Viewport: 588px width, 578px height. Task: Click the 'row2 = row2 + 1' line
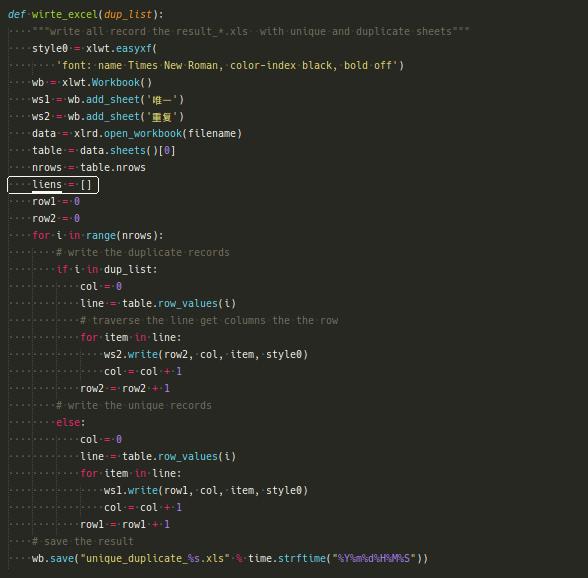(x=125, y=388)
